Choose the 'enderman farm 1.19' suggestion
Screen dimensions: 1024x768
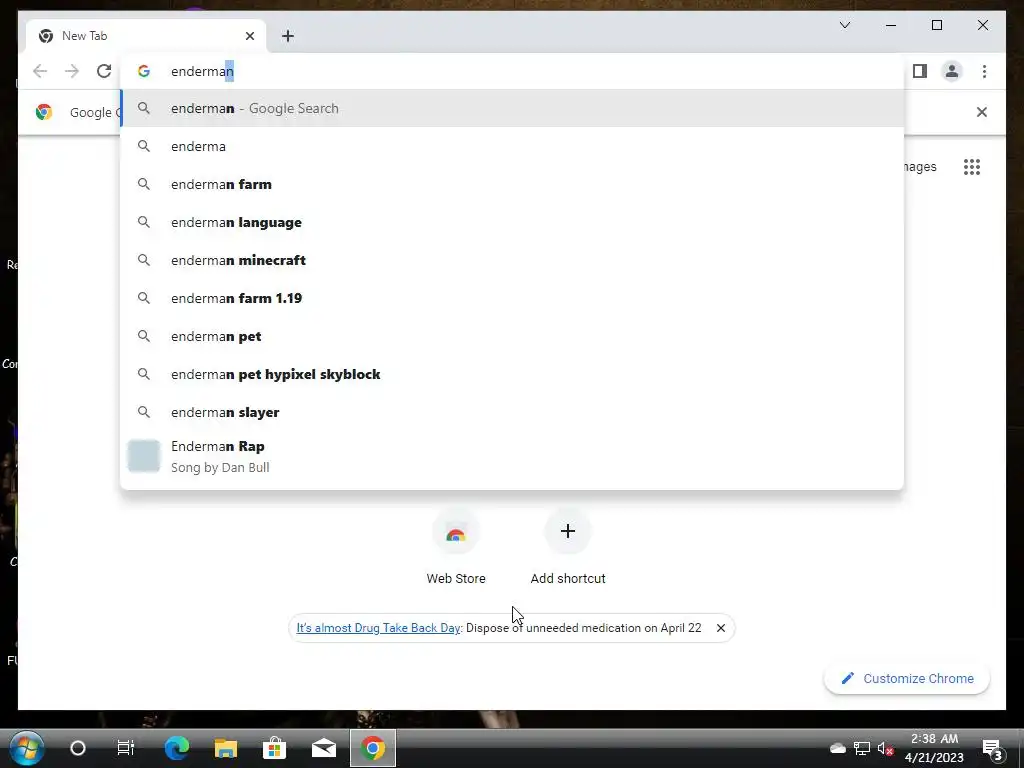(x=512, y=298)
